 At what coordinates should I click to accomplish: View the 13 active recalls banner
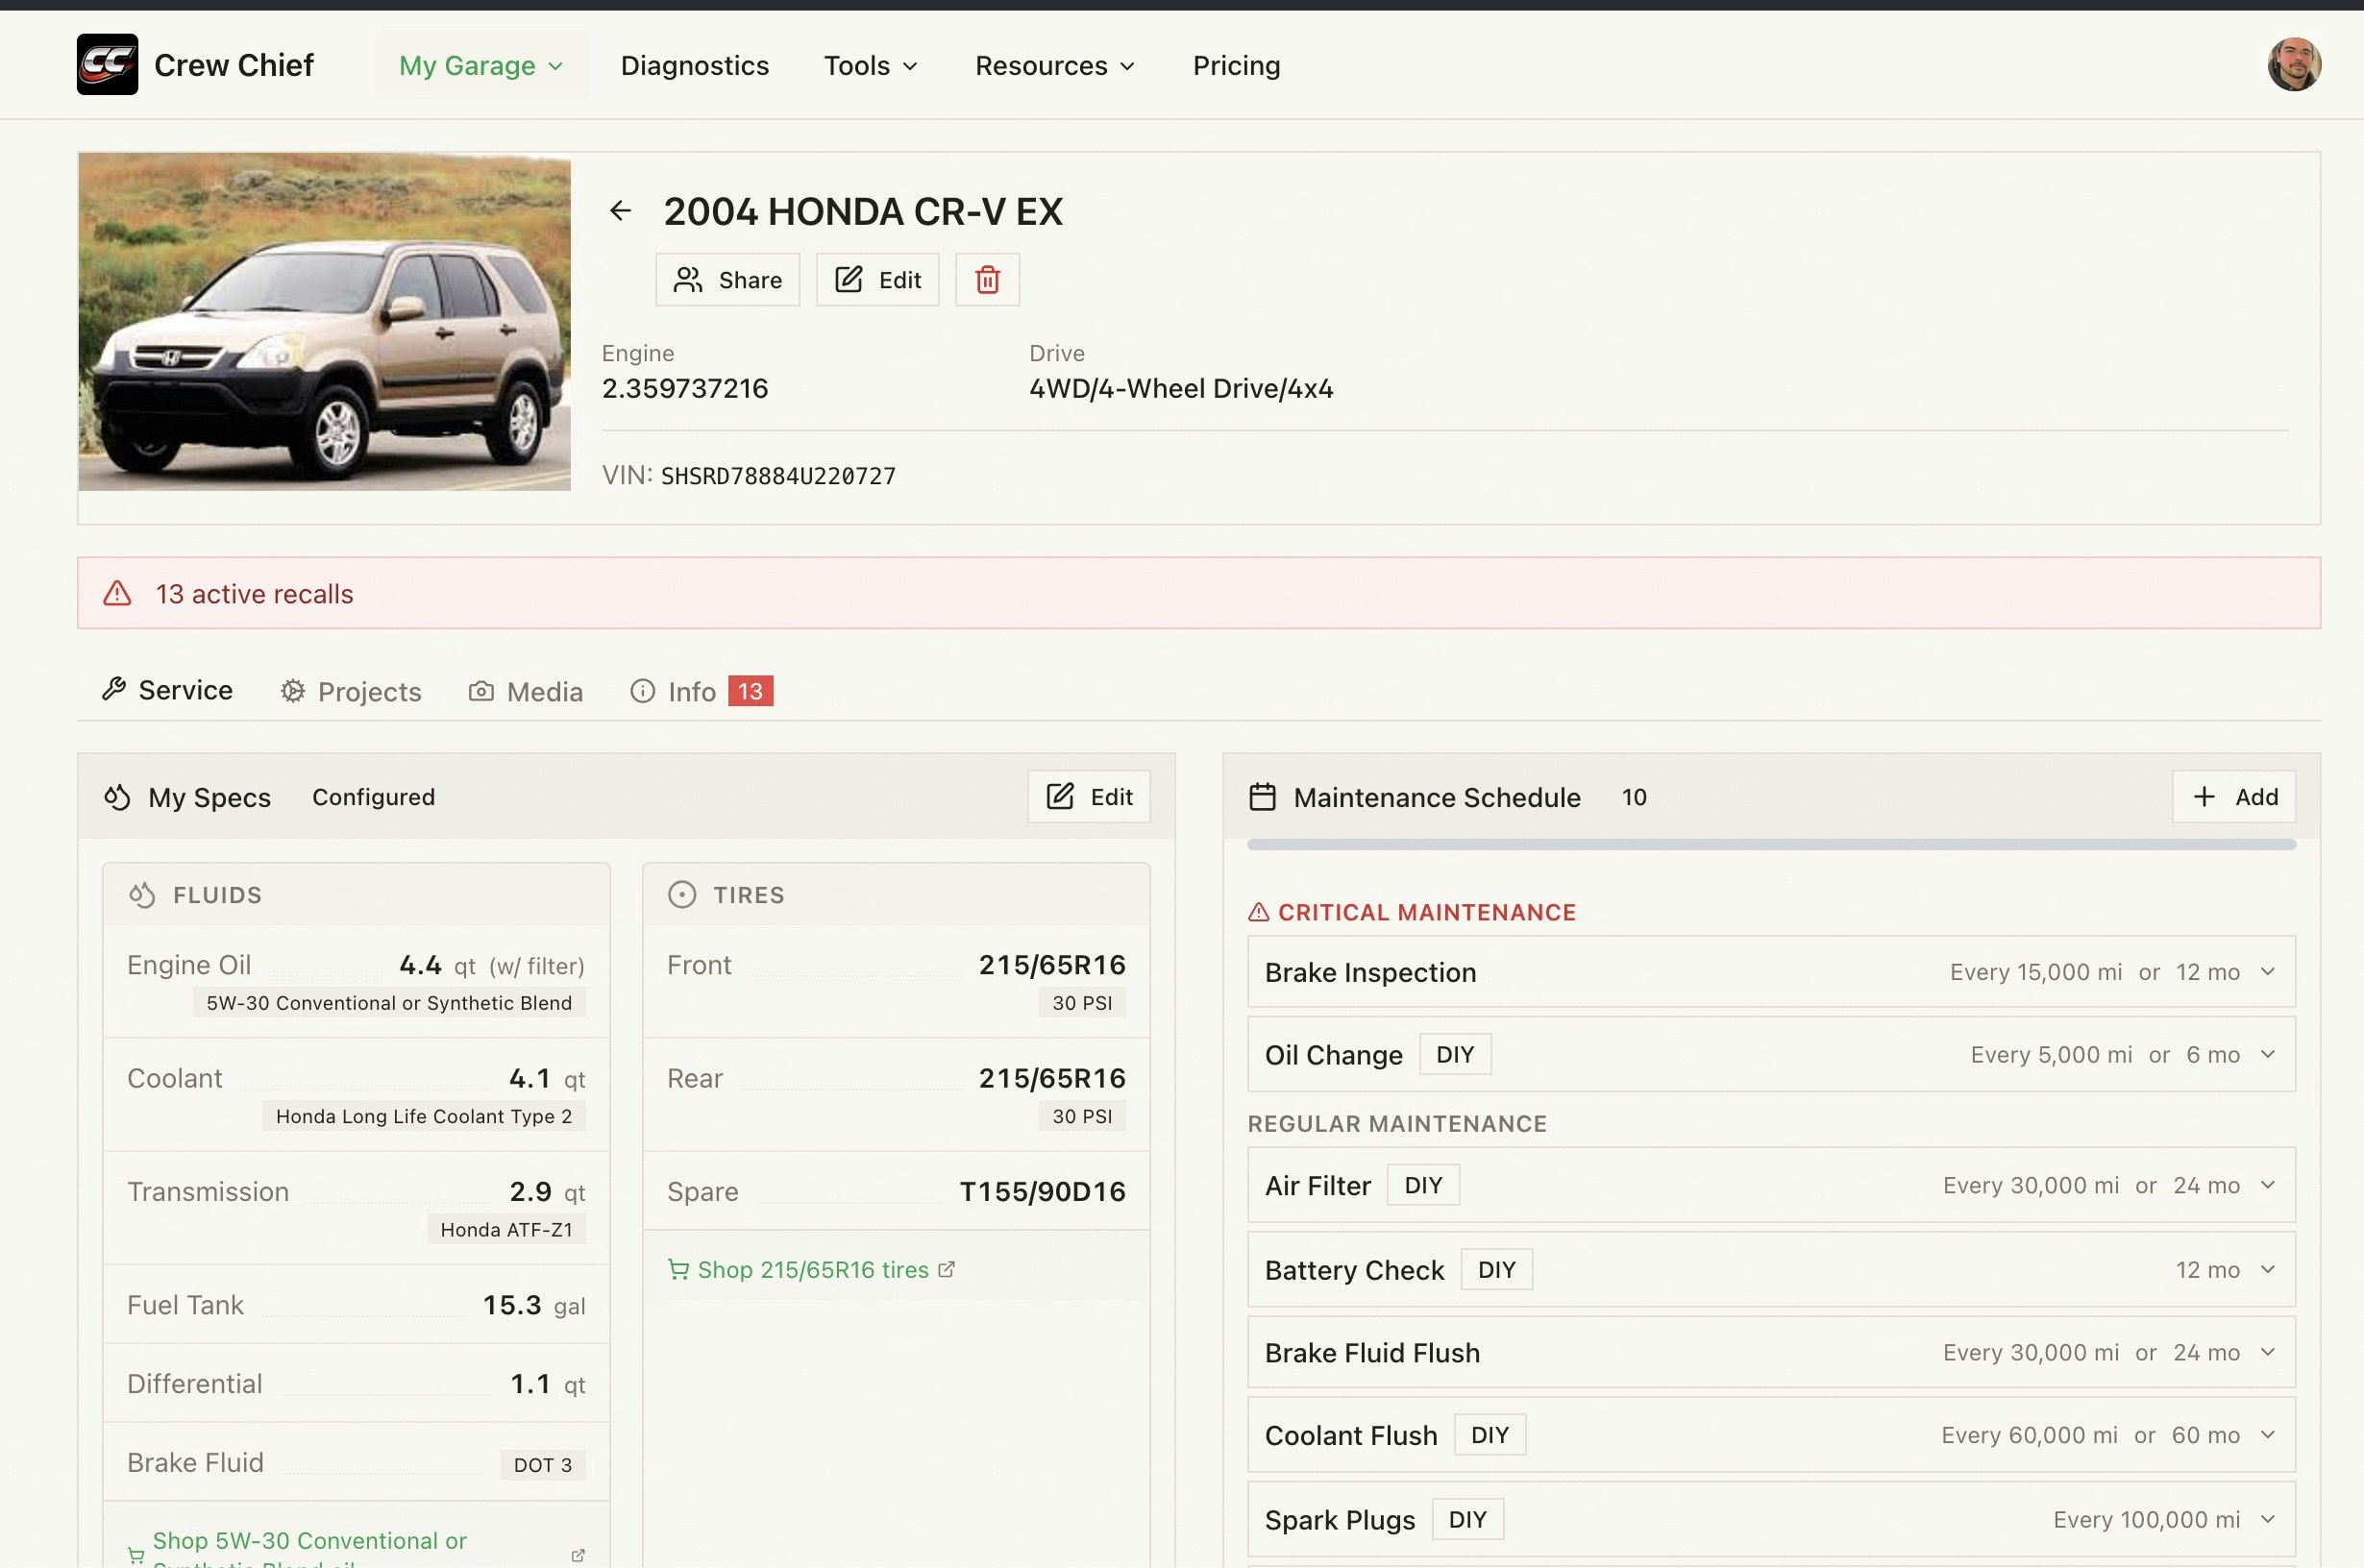click(x=254, y=592)
